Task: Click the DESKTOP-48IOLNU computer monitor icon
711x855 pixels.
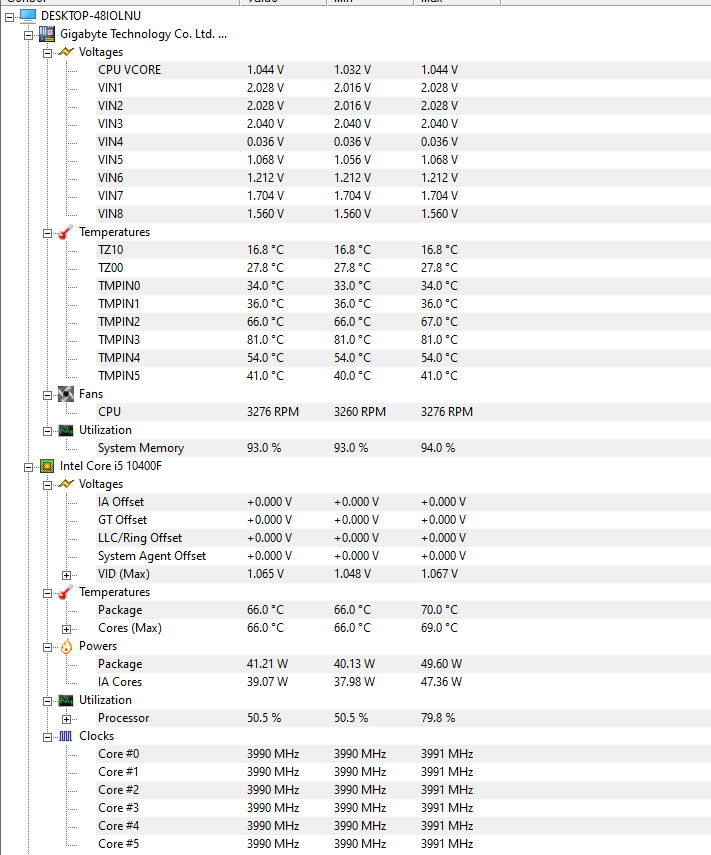Action: coord(28,16)
